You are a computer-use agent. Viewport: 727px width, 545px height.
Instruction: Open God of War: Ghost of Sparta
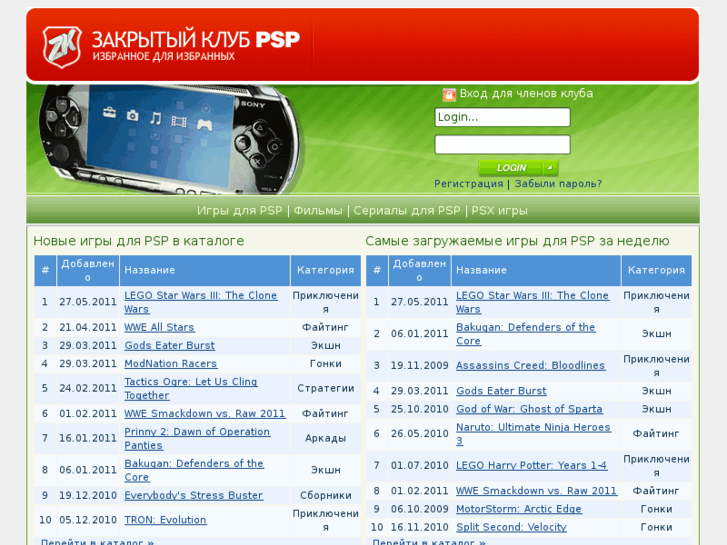pyautogui.click(x=529, y=409)
